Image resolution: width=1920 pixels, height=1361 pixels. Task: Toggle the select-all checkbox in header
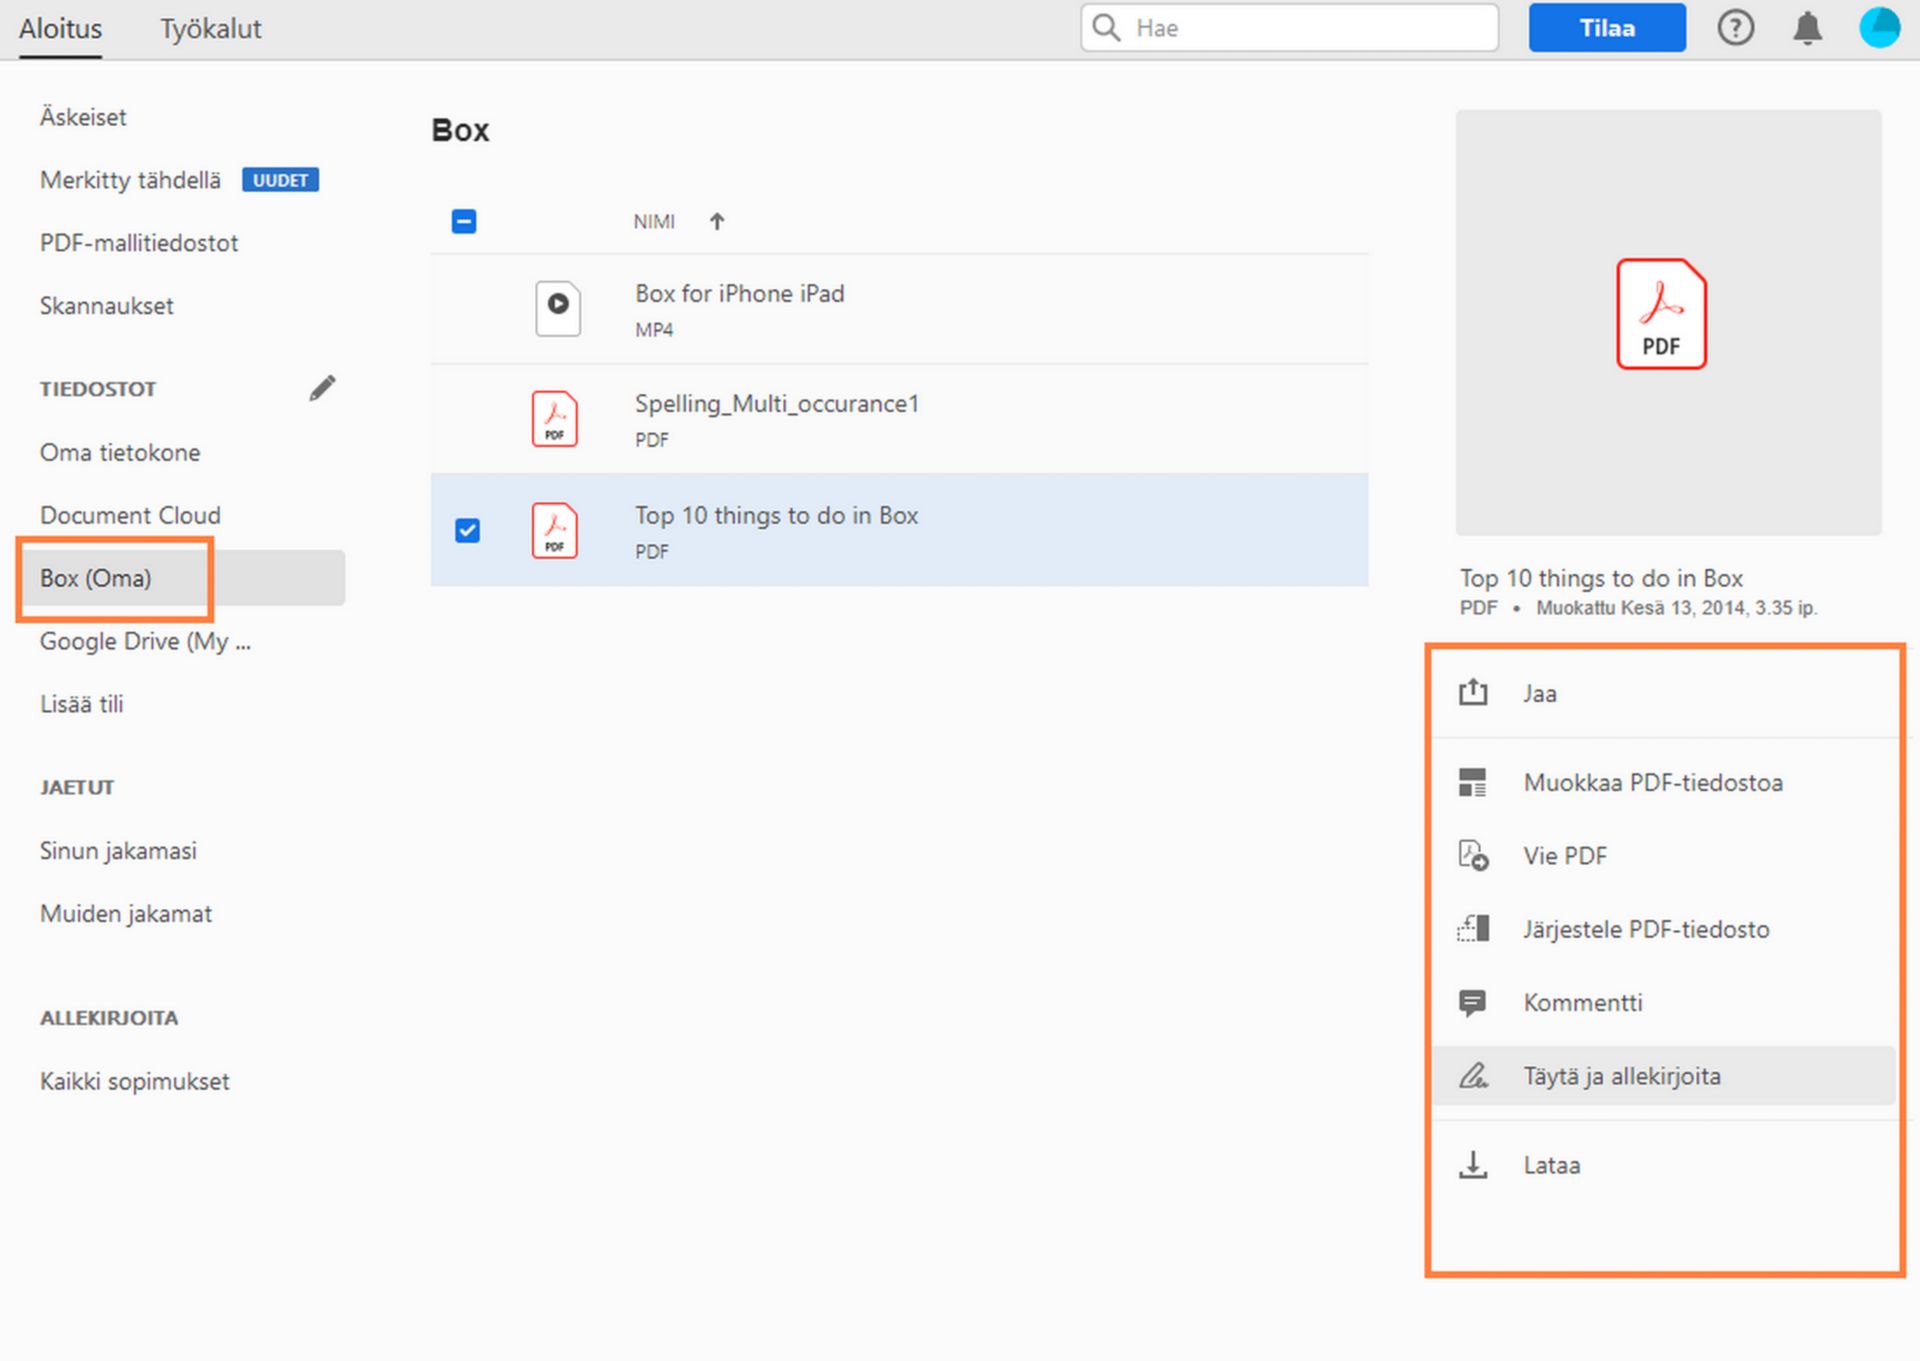click(464, 221)
